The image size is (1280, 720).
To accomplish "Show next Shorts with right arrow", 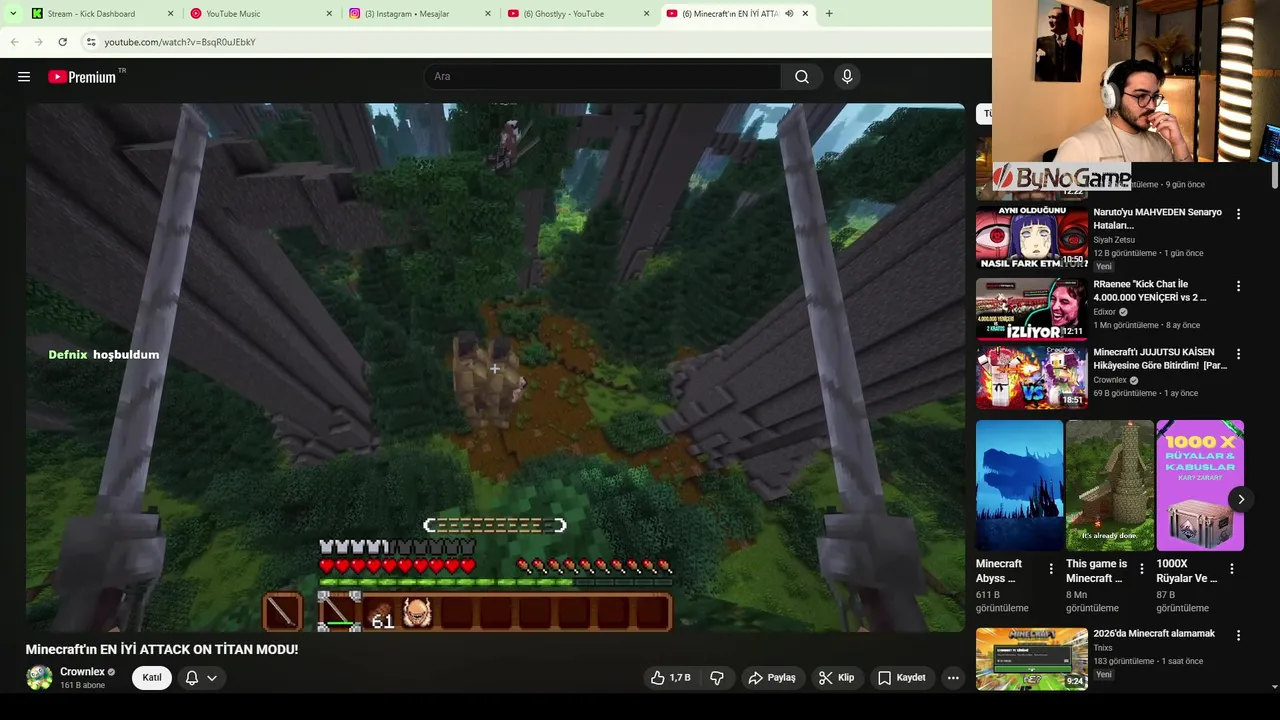I will 1241,499.
